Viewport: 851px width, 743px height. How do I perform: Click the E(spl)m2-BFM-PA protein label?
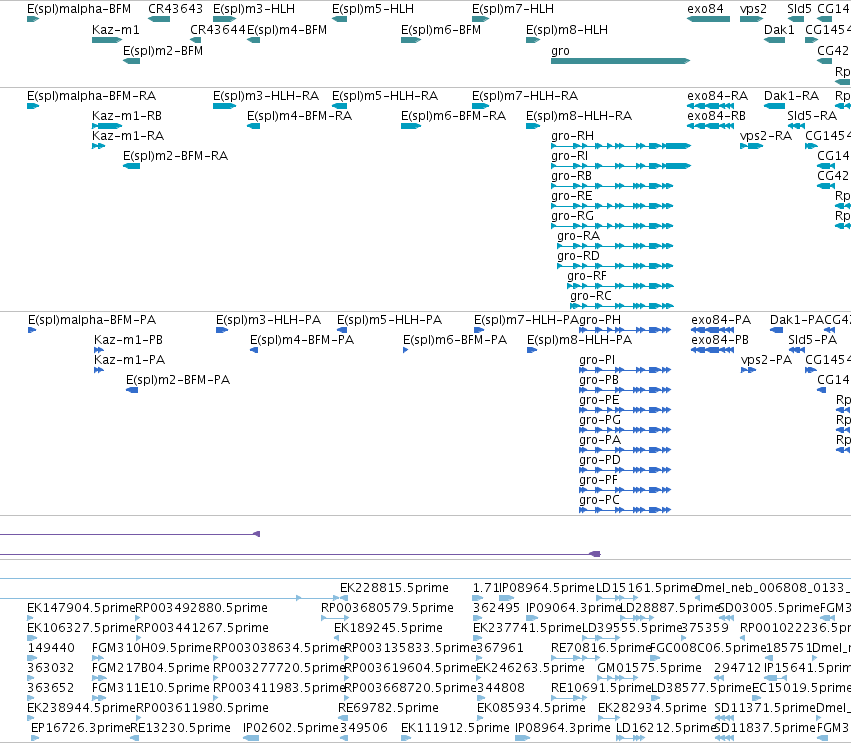coord(178,380)
